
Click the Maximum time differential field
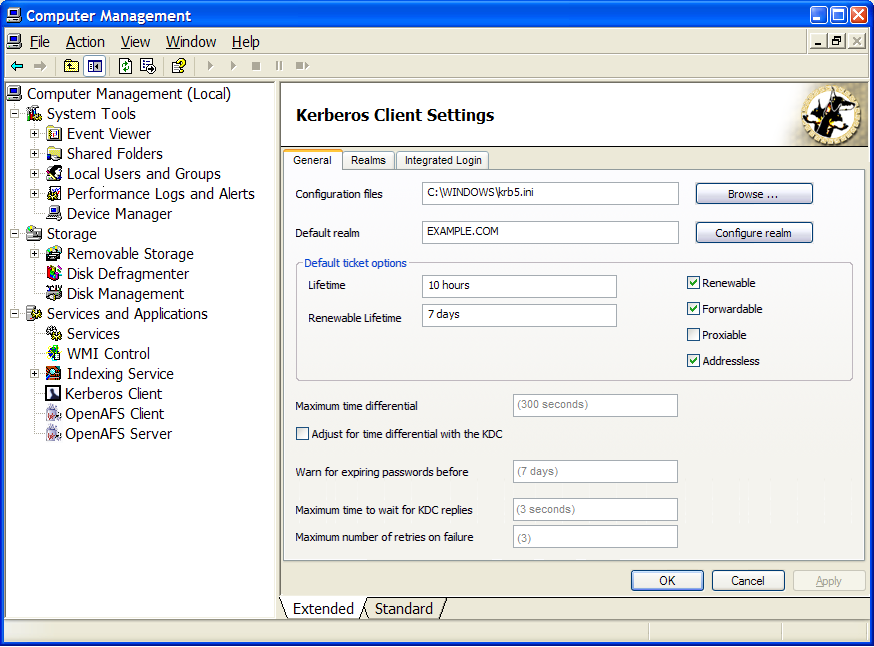595,405
